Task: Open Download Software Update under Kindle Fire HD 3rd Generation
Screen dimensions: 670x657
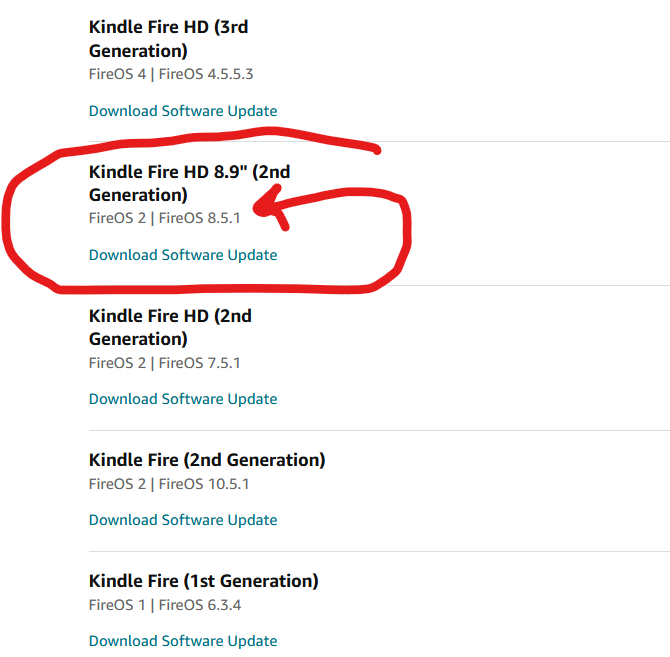Action: coord(183,111)
